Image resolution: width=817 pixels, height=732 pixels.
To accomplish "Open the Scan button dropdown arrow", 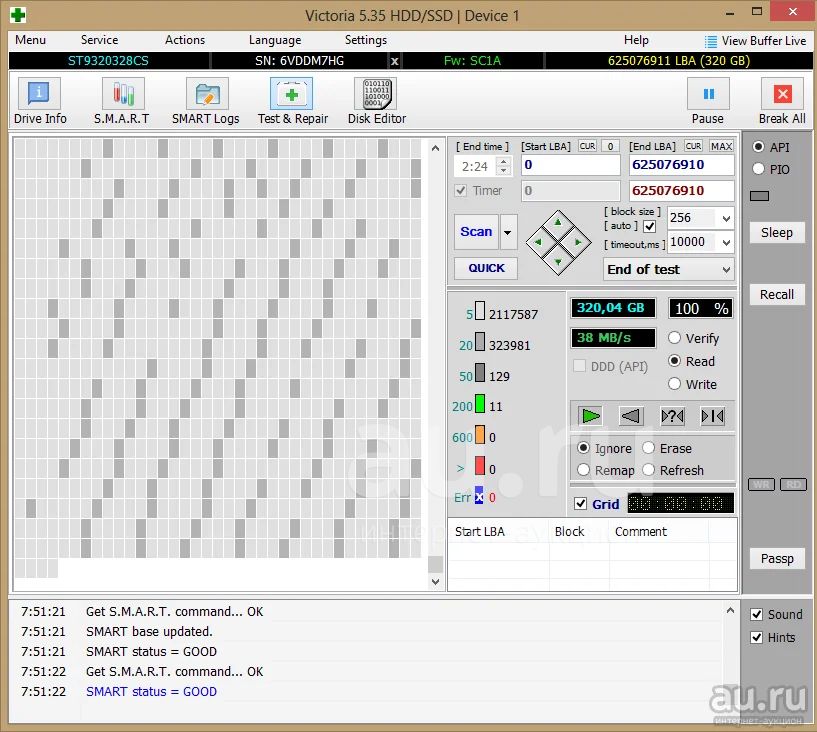I will tap(508, 232).
